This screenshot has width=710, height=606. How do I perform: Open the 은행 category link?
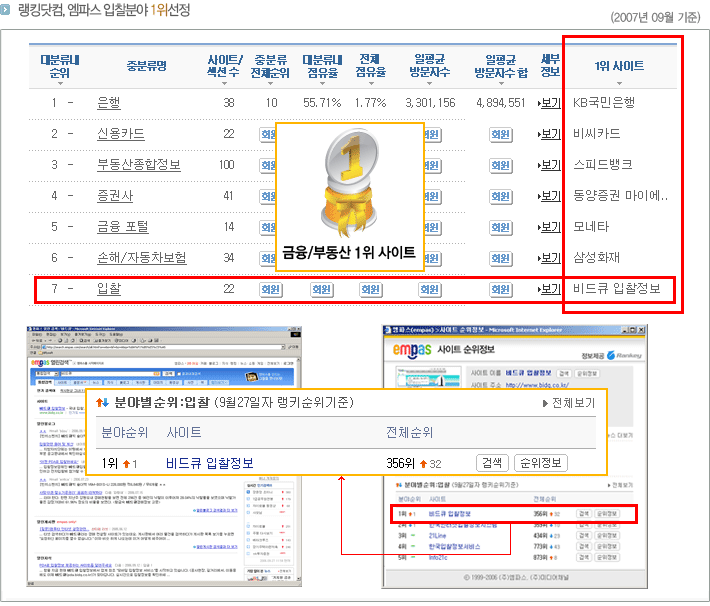point(109,103)
